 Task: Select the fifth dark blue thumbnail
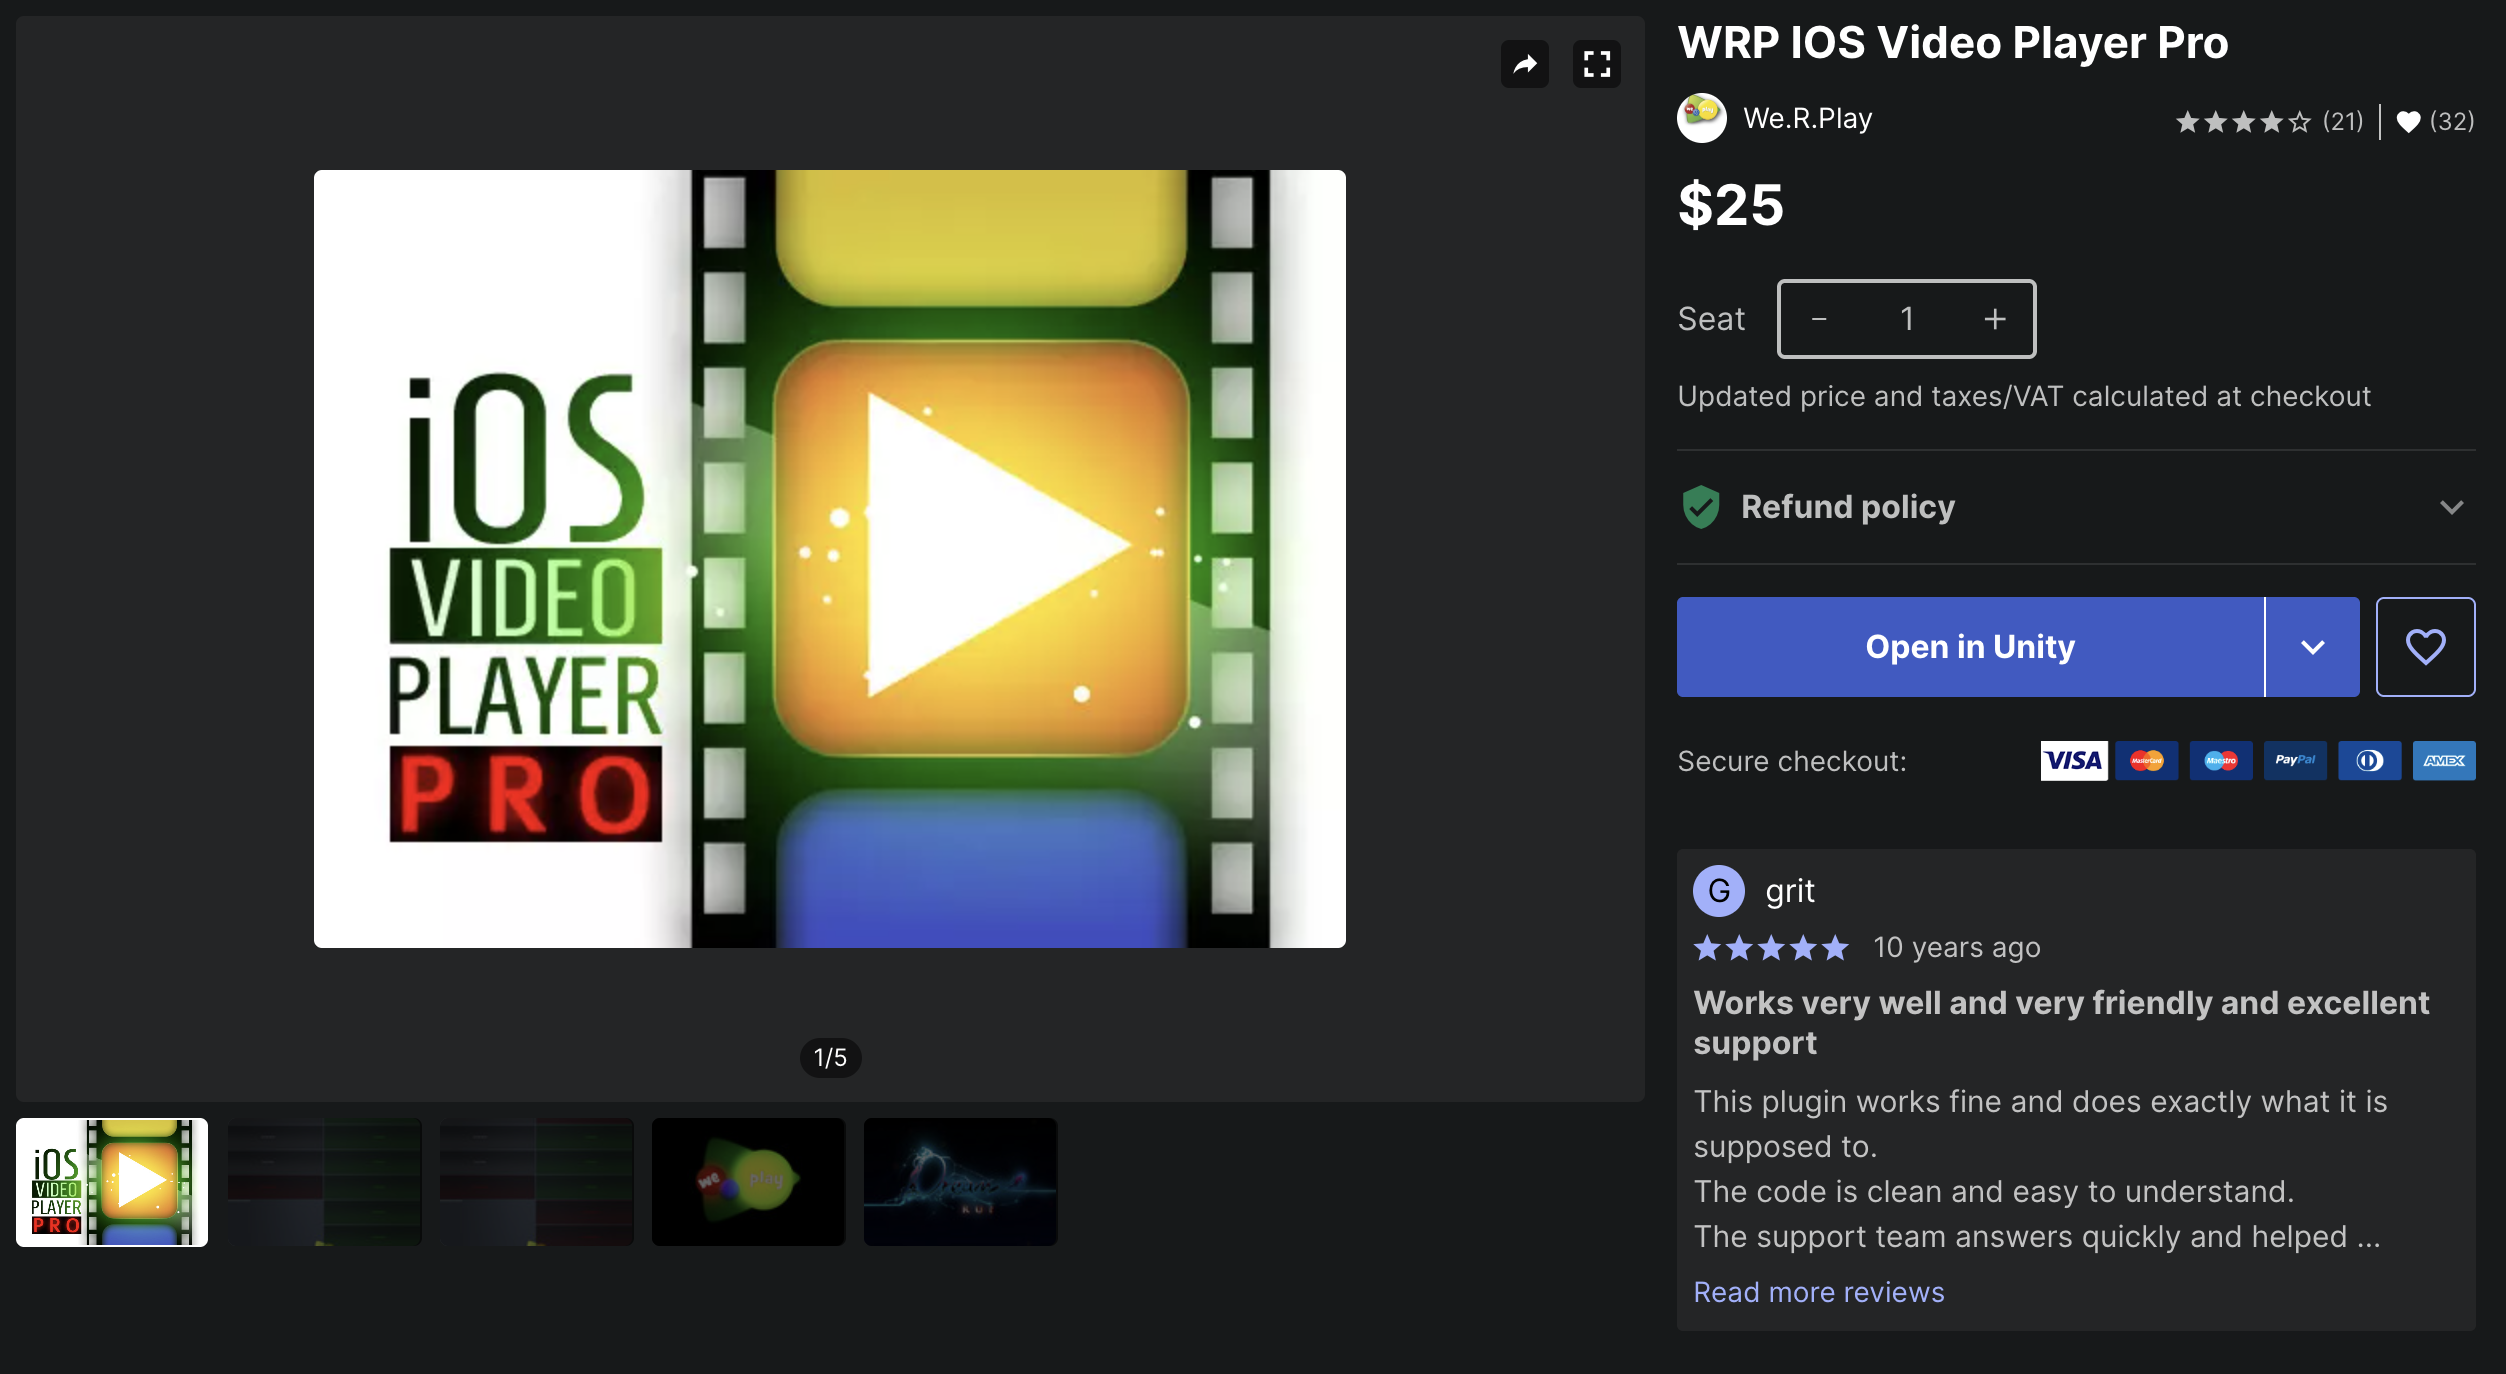pyautogui.click(x=960, y=1182)
